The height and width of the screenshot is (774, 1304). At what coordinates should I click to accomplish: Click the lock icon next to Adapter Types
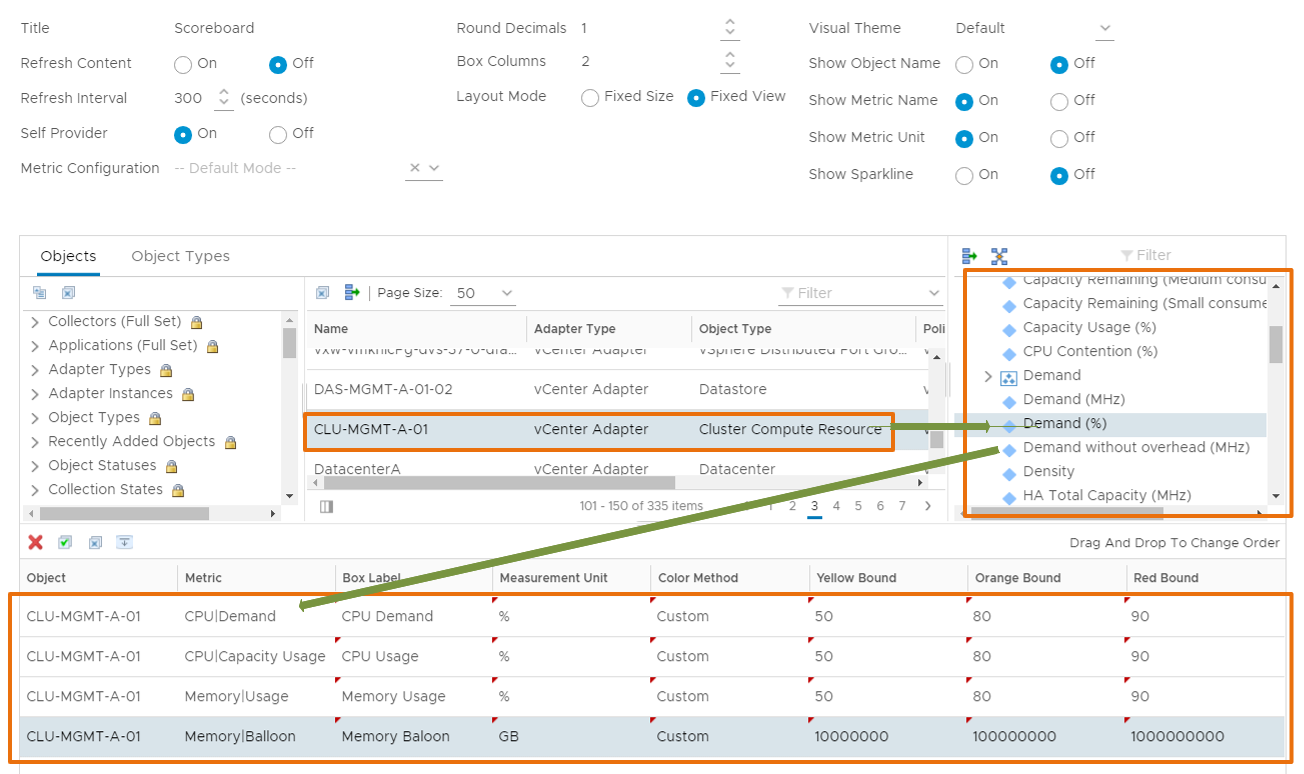pyautogui.click(x=166, y=370)
